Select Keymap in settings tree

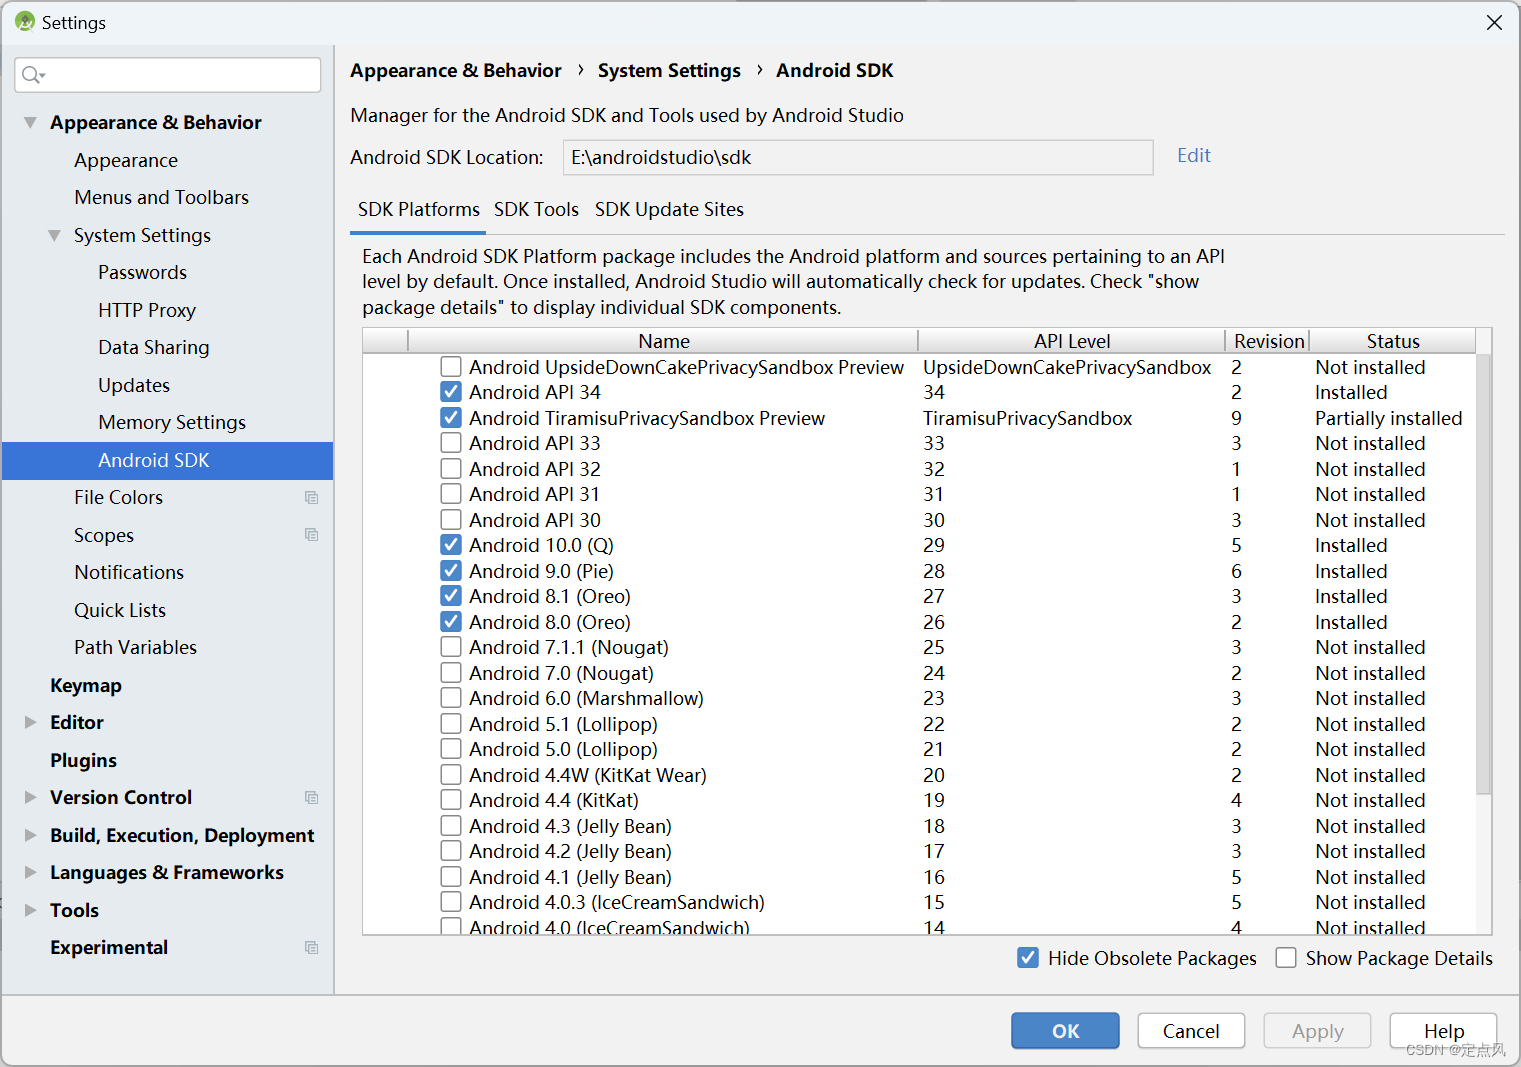[86, 685]
